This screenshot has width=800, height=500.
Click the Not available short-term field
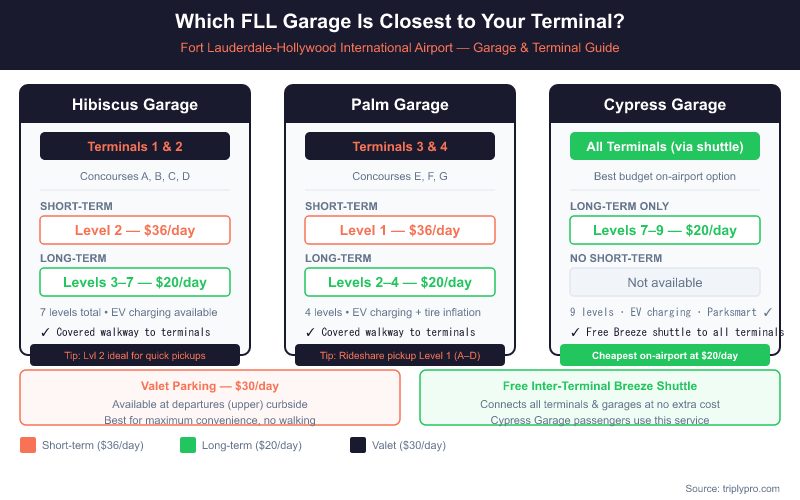pyautogui.click(x=665, y=282)
